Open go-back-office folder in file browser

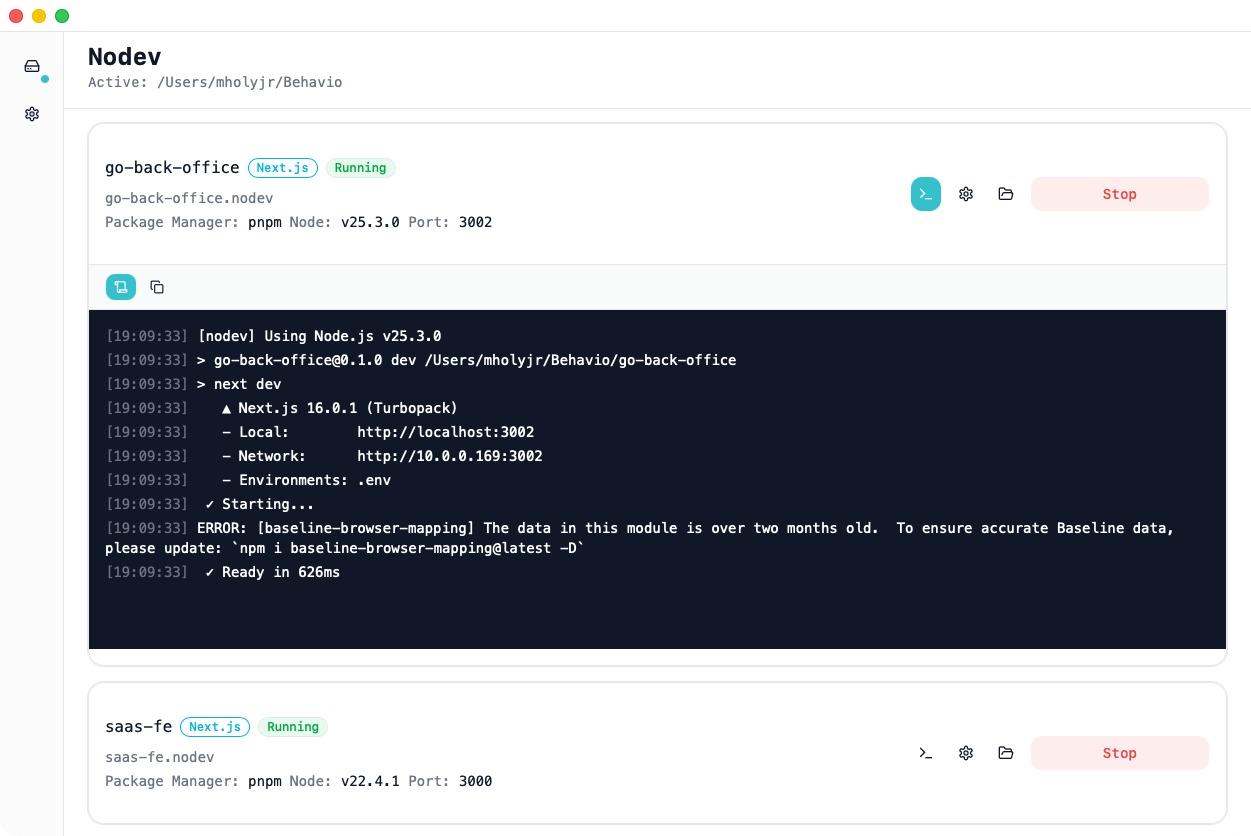click(x=1005, y=193)
